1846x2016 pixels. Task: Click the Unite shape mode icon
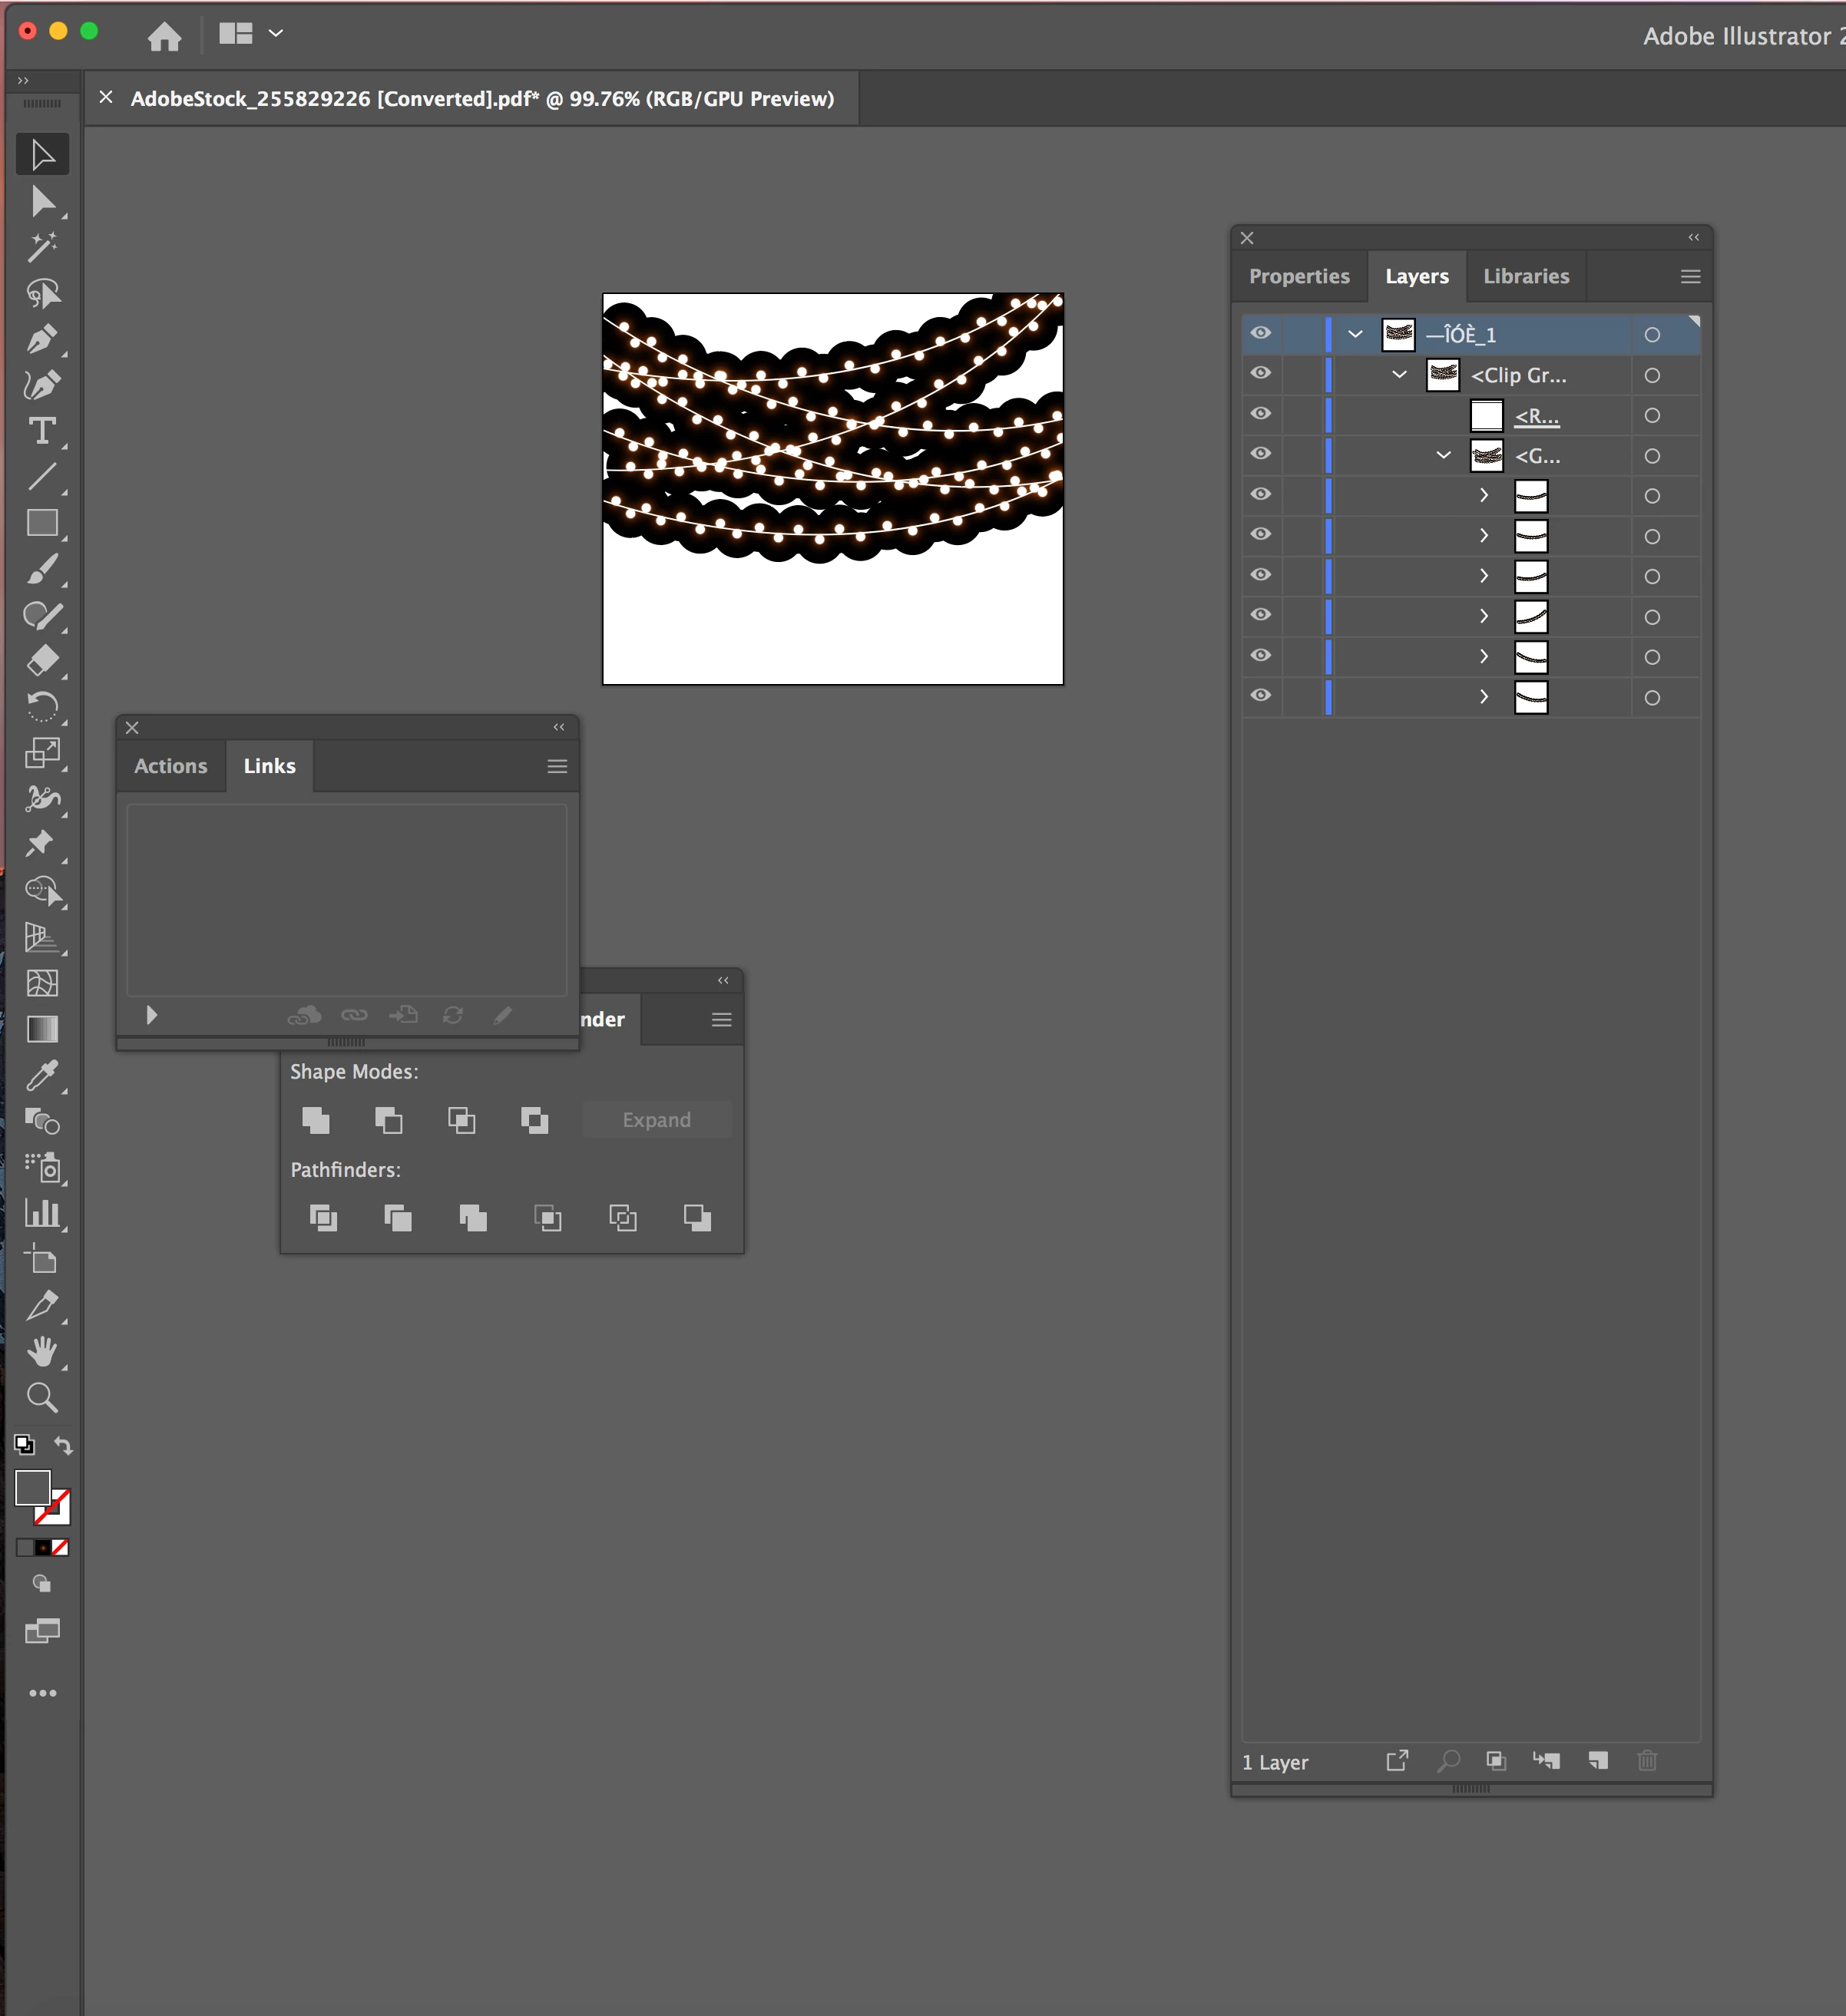pyautogui.click(x=316, y=1120)
